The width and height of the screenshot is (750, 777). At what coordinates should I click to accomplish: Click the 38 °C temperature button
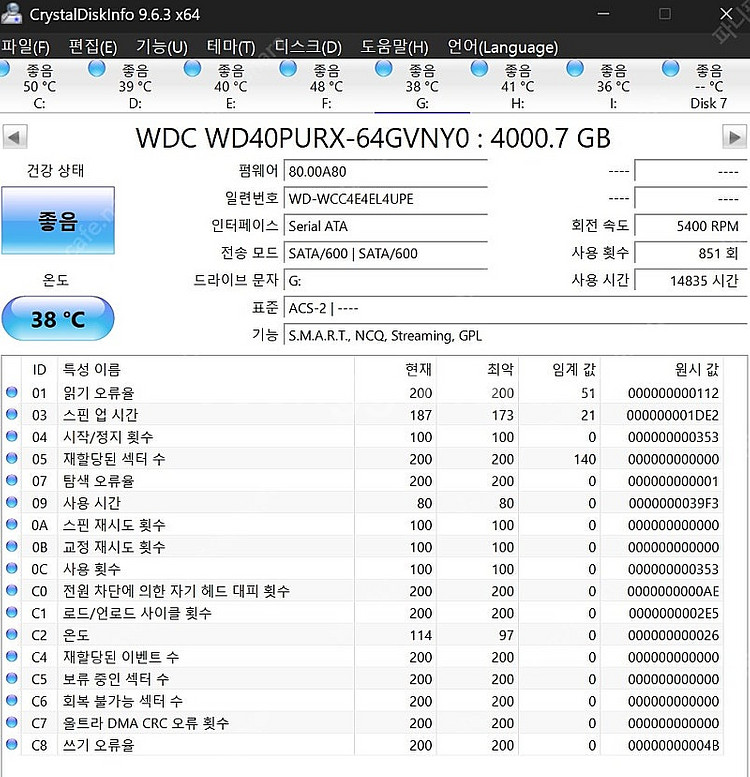(x=58, y=319)
